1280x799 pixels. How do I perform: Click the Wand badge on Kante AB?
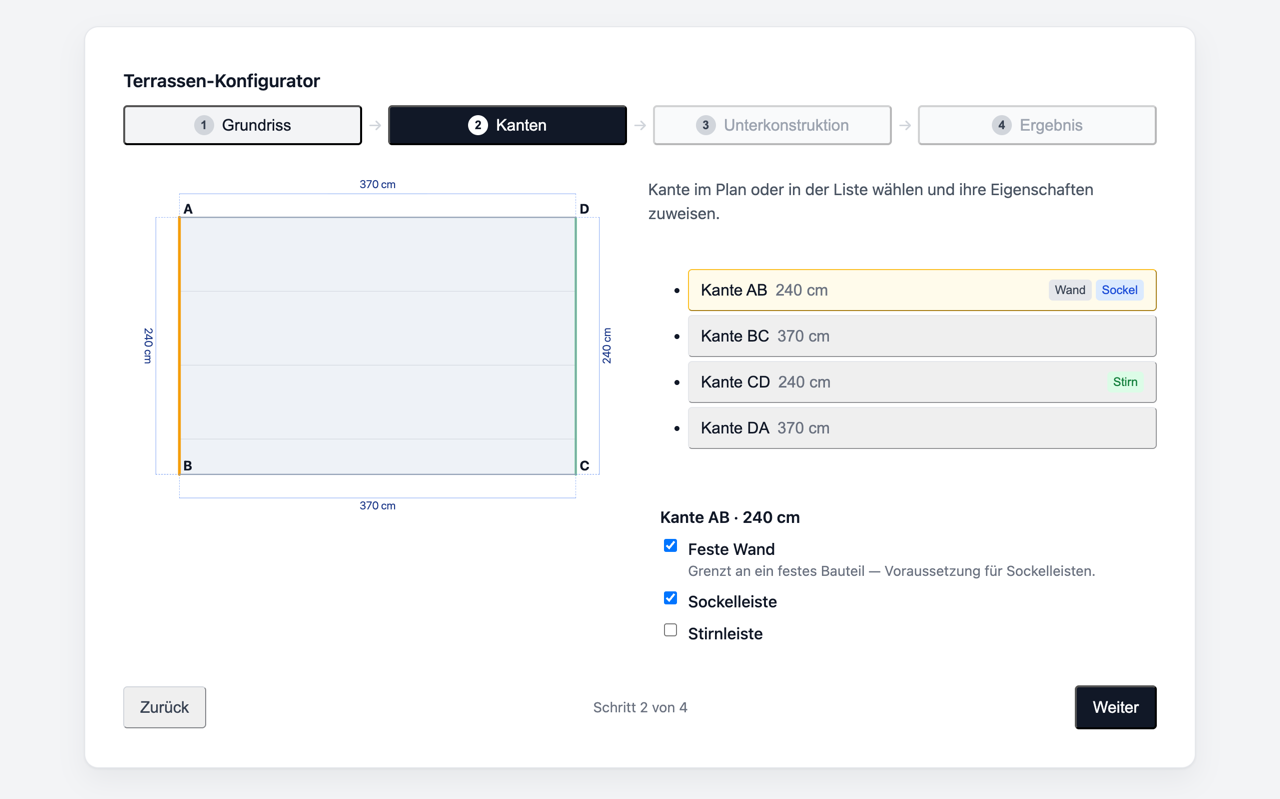point(1070,290)
